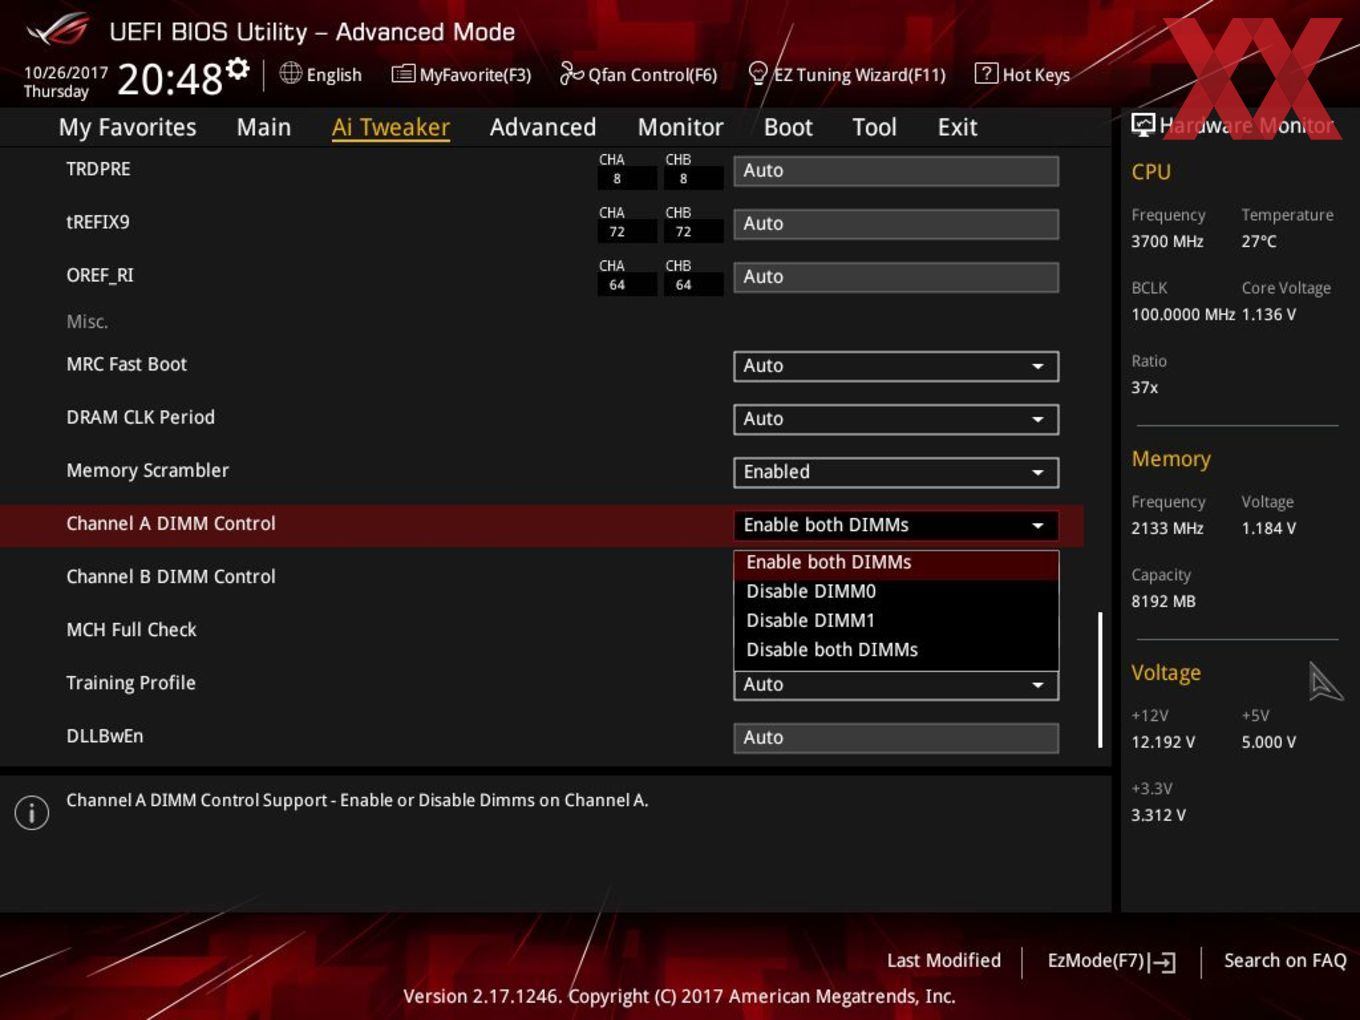The height and width of the screenshot is (1020, 1360).
Task: Choose Disable DIMM0 option
Action: point(896,592)
